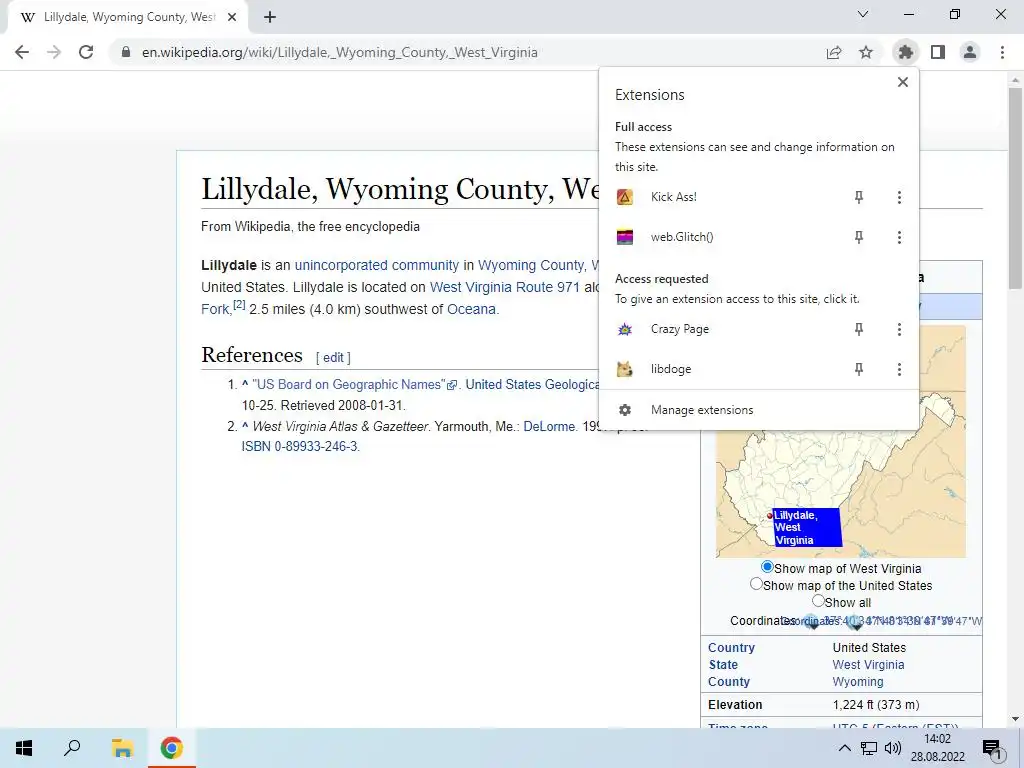Open the Chrome profile icon

point(970,52)
